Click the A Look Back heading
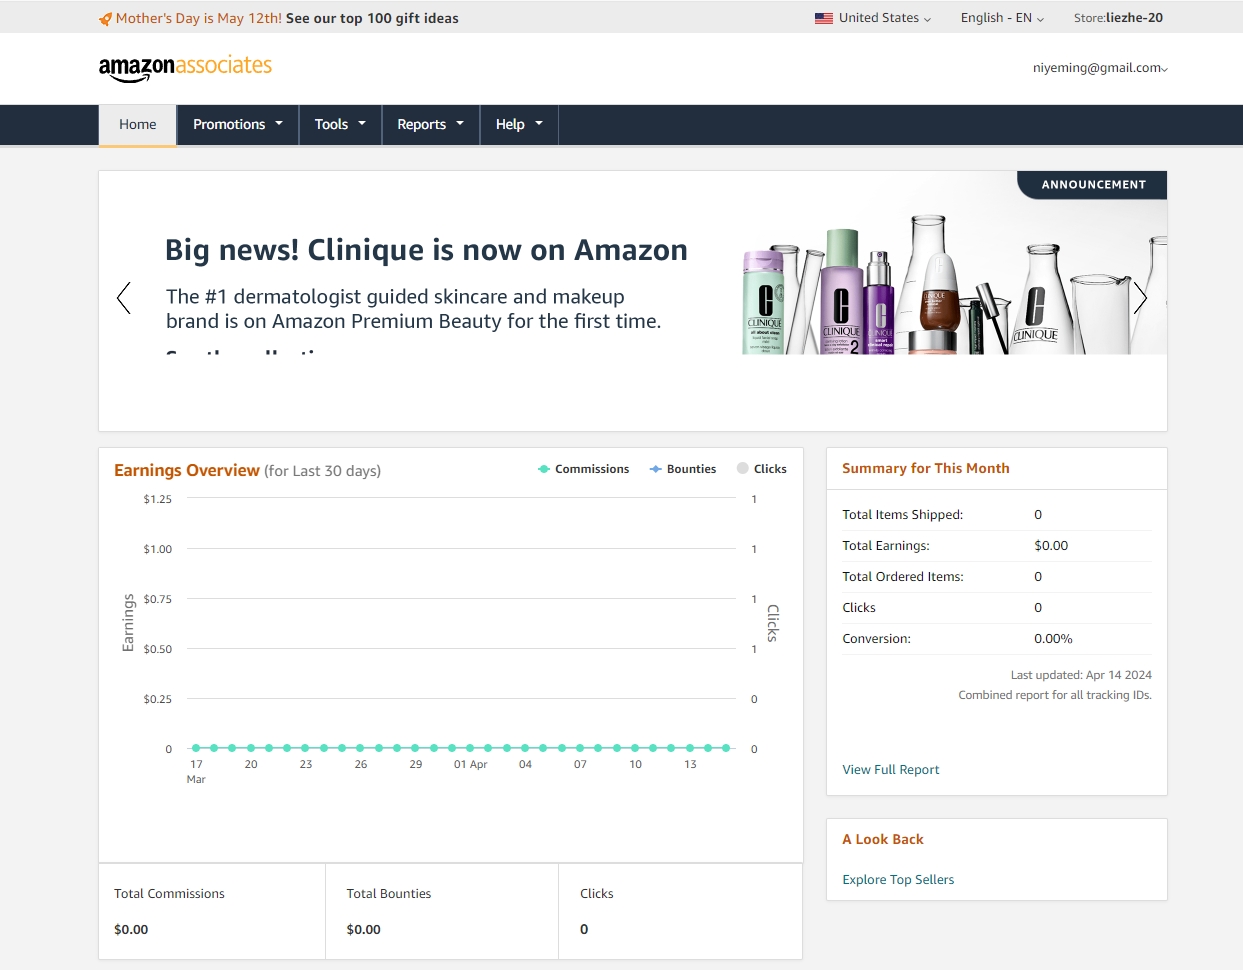Image resolution: width=1243 pixels, height=970 pixels. (883, 840)
